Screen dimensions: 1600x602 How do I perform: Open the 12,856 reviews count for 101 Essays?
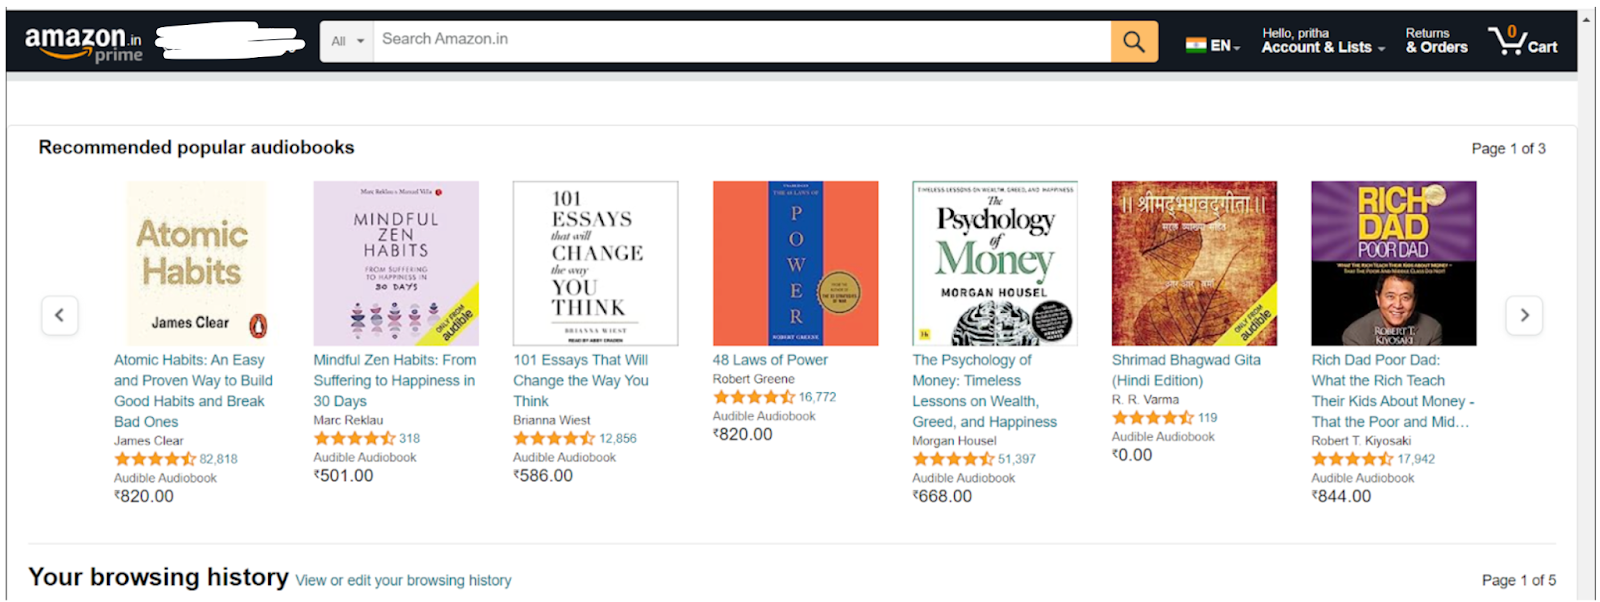click(x=618, y=438)
